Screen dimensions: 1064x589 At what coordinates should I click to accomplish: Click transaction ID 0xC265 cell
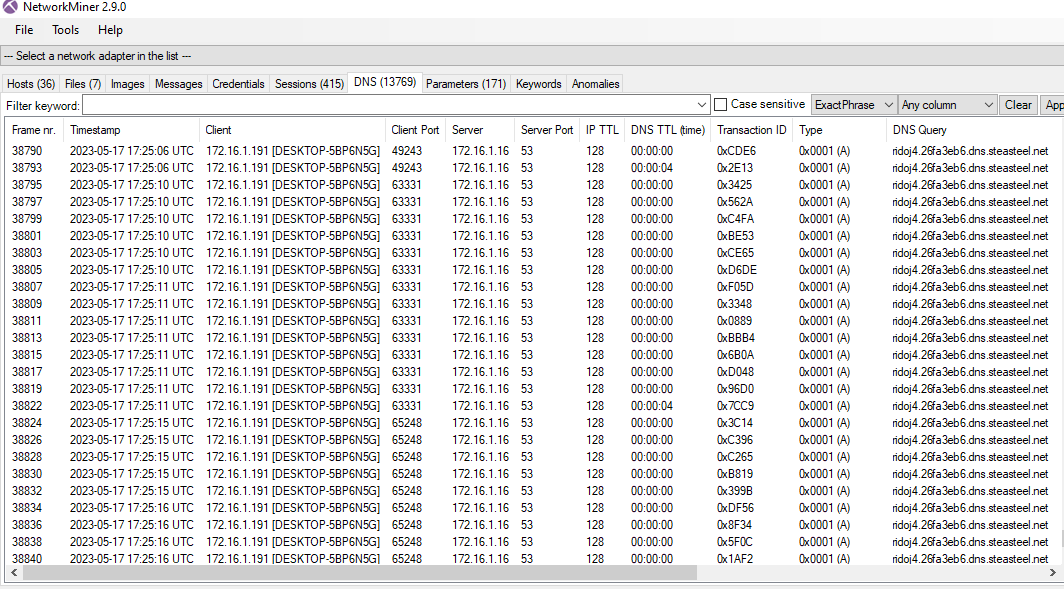coord(735,457)
